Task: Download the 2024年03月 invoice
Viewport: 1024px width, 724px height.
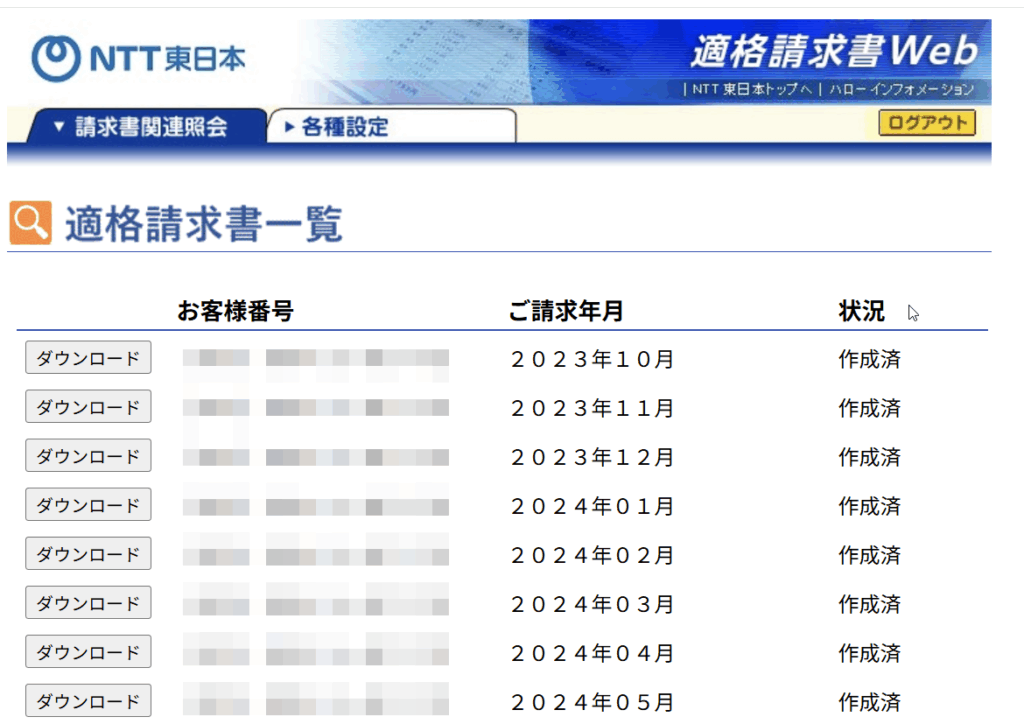Action: pyautogui.click(x=88, y=603)
